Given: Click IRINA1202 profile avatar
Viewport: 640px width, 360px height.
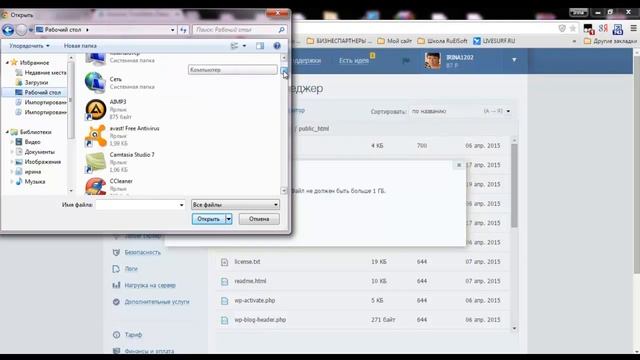Looking at the screenshot, I should (432, 60).
